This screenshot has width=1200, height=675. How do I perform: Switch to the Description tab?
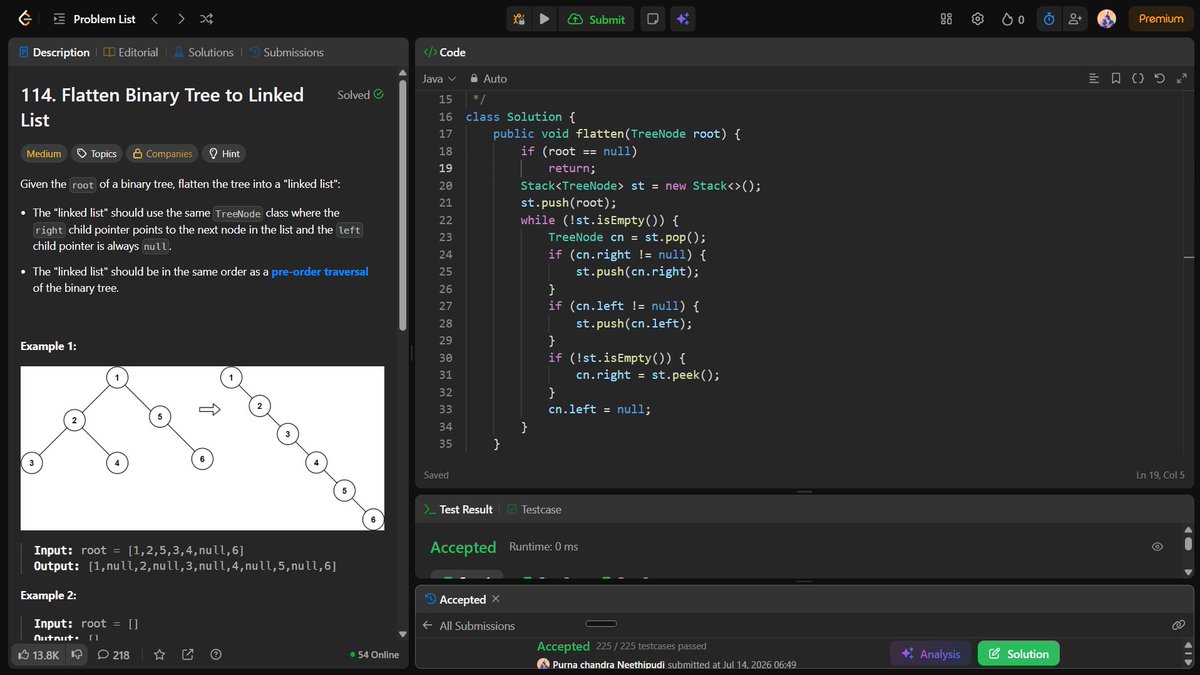pyautogui.click(x=53, y=52)
